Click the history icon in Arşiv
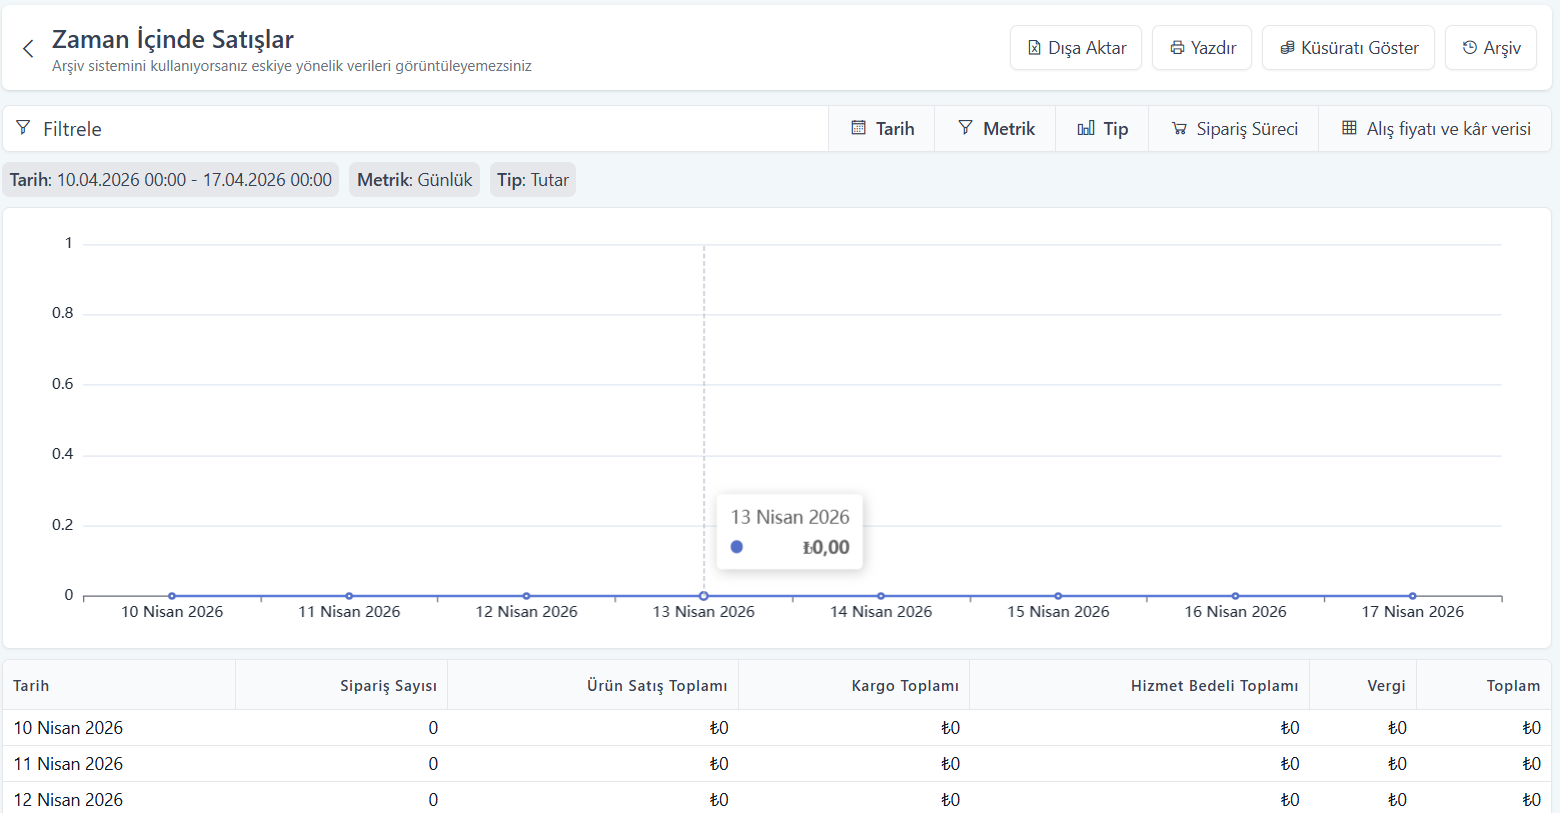Screen dimensions: 1560x813 pyautogui.click(x=1470, y=48)
